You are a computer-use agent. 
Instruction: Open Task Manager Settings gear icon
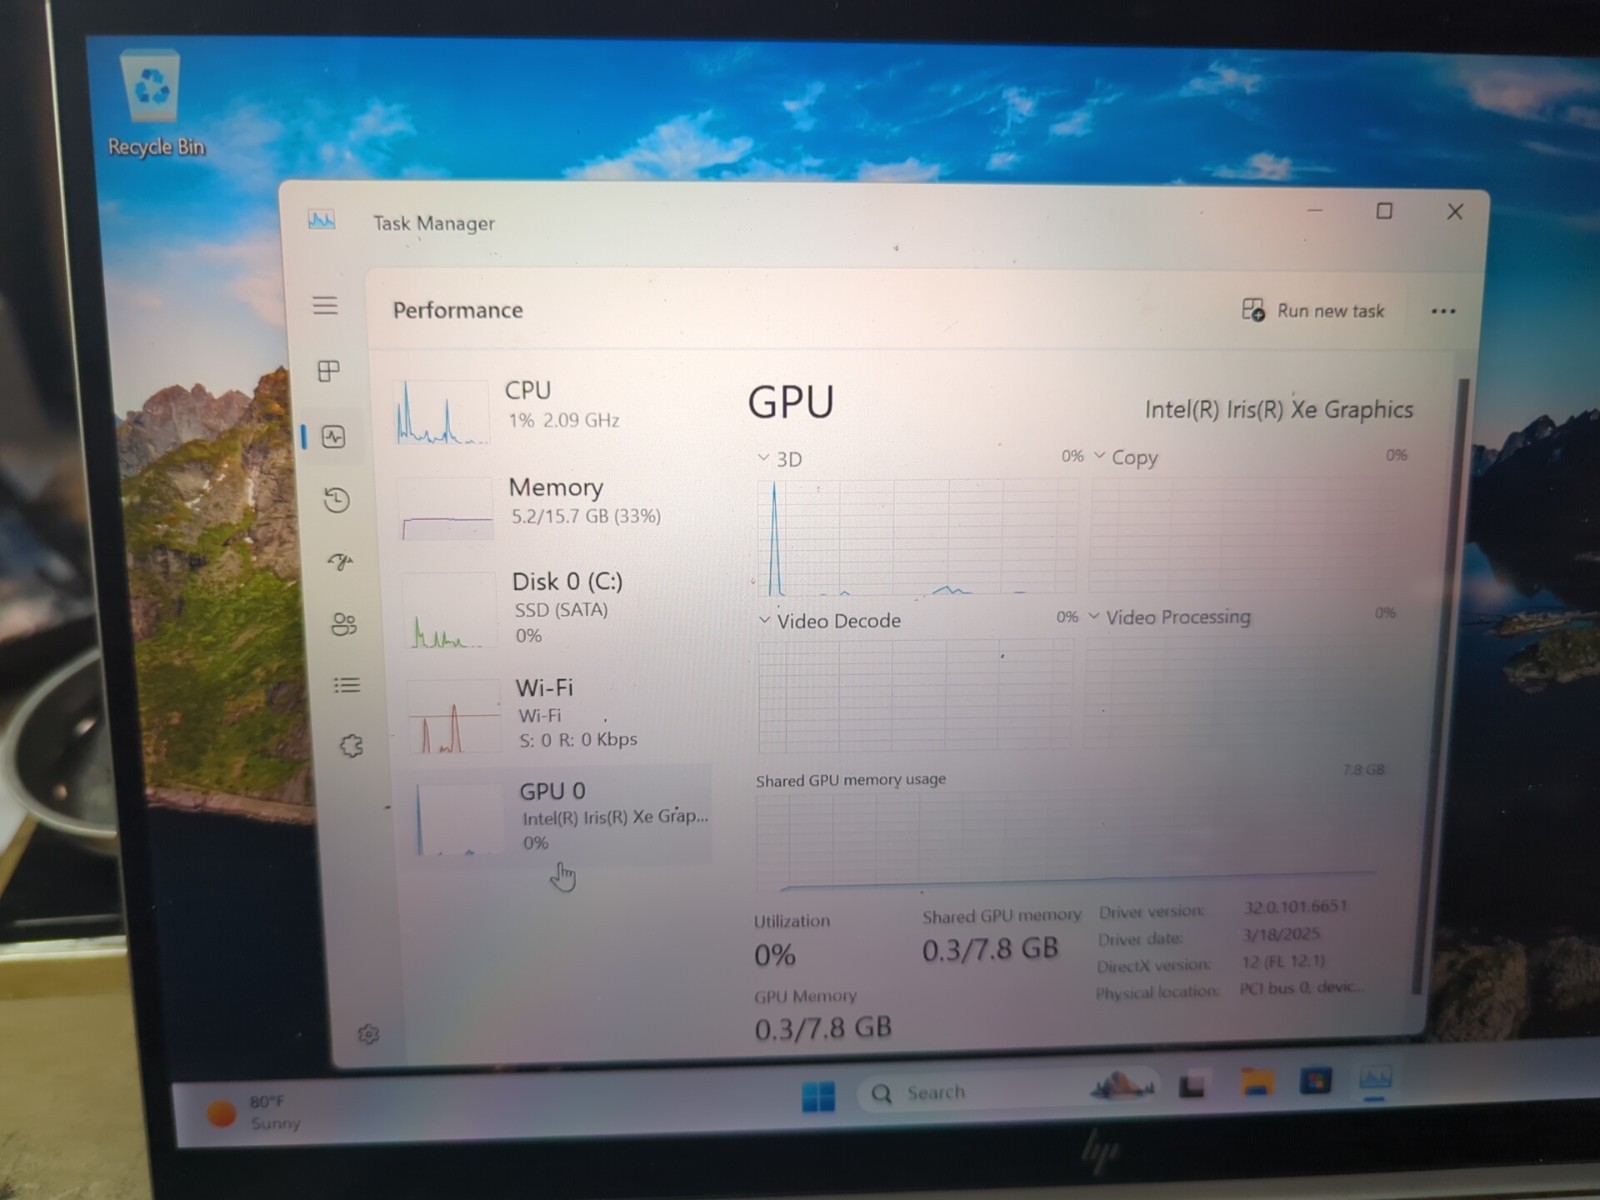coord(368,1034)
